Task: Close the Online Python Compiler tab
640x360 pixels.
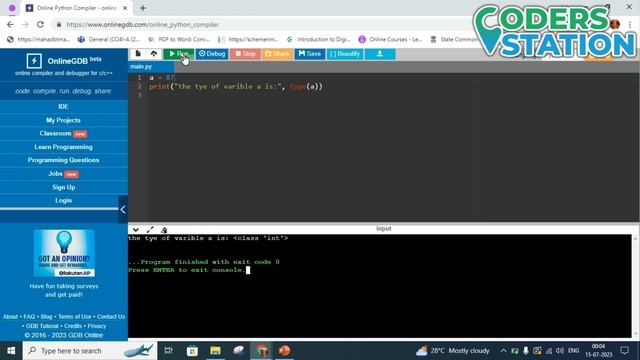Action: 125,8
